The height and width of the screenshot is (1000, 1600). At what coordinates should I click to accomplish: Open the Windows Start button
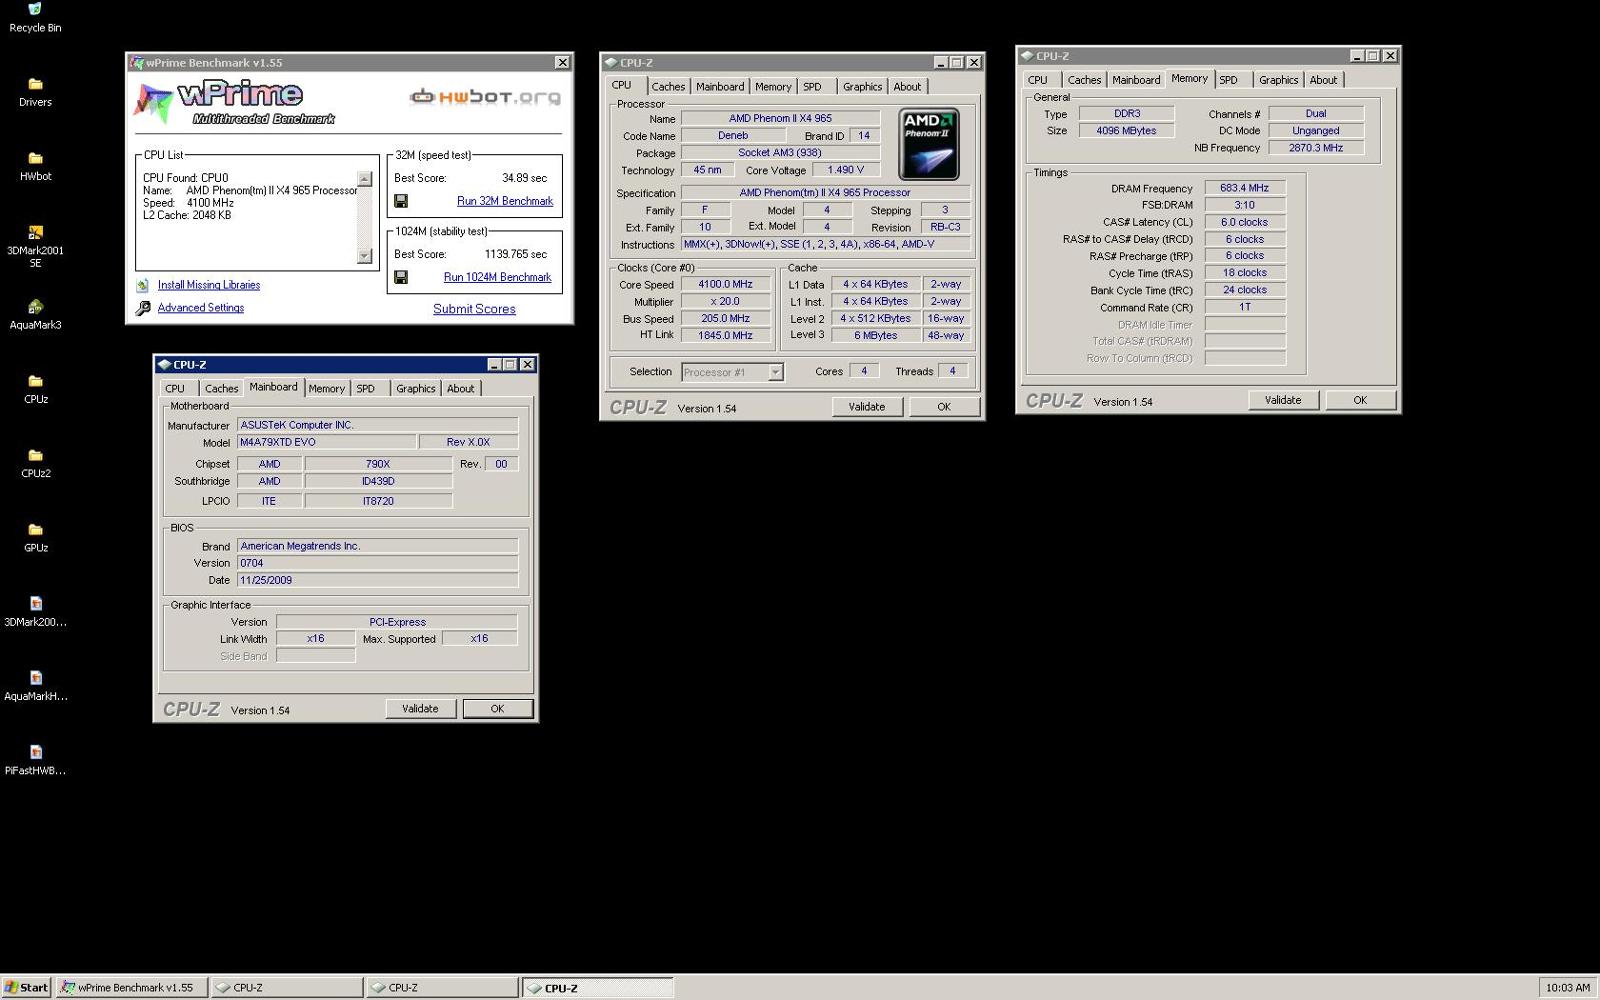[x=26, y=988]
